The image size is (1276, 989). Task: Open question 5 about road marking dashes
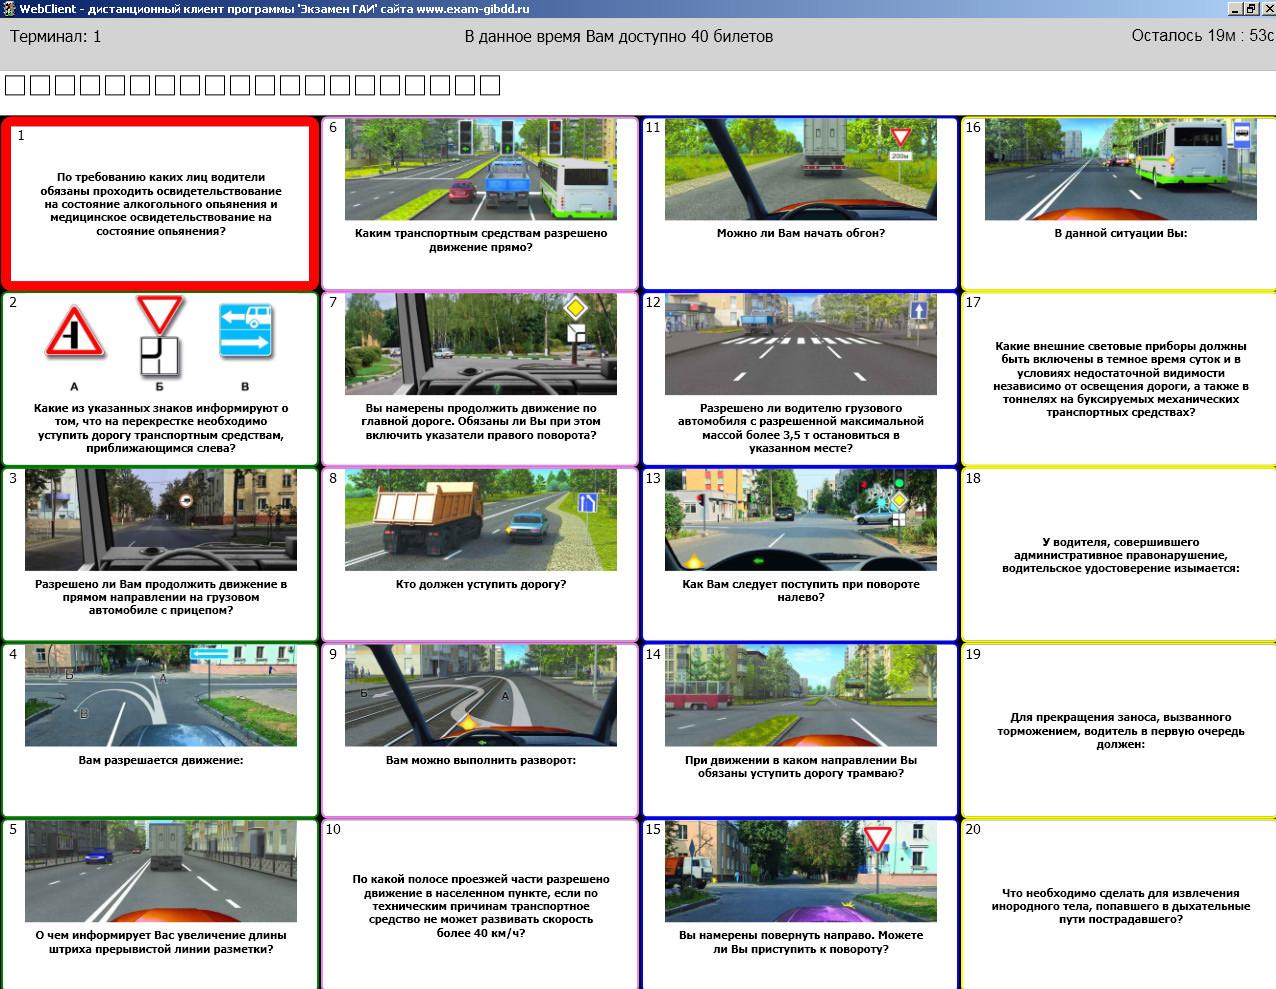160,871
